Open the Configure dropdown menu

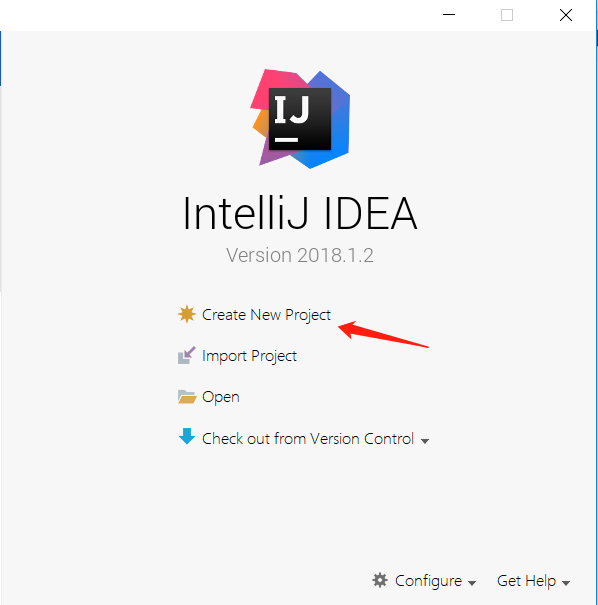click(x=428, y=581)
